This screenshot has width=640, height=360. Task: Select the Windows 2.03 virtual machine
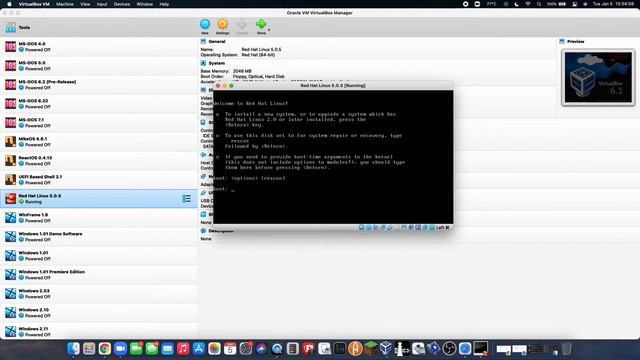point(99,293)
